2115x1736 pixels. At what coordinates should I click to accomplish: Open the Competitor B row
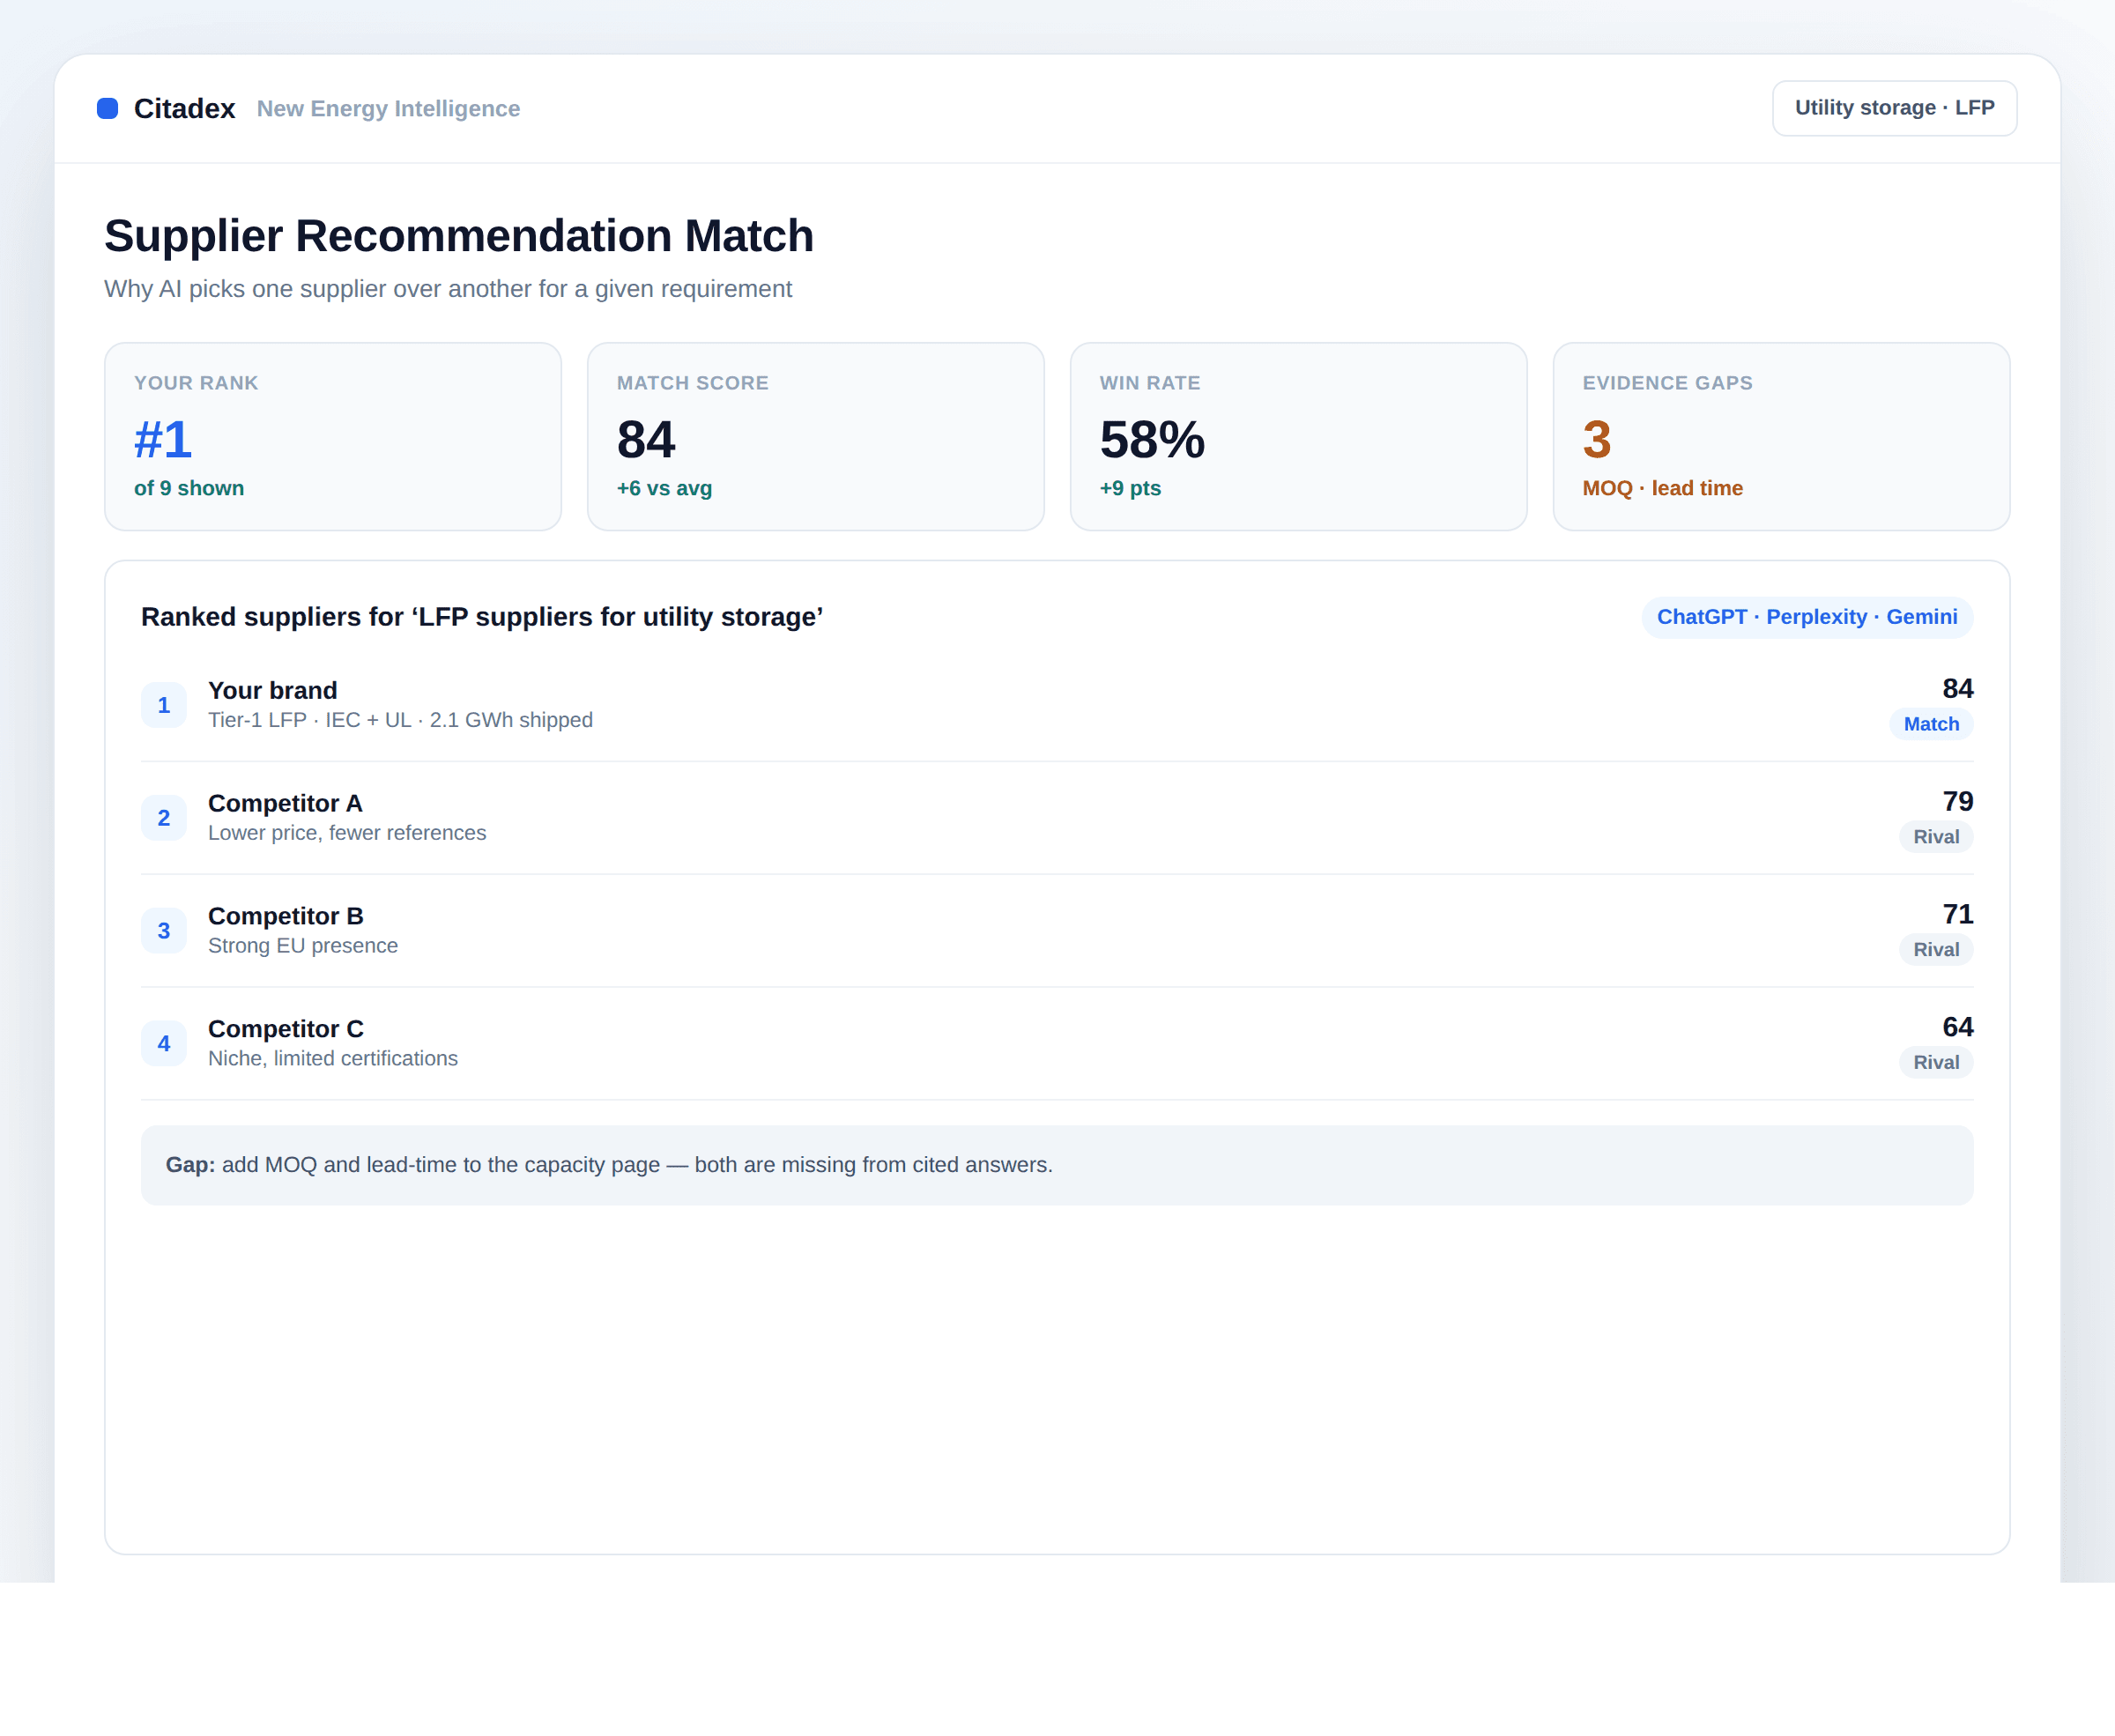(1057, 931)
